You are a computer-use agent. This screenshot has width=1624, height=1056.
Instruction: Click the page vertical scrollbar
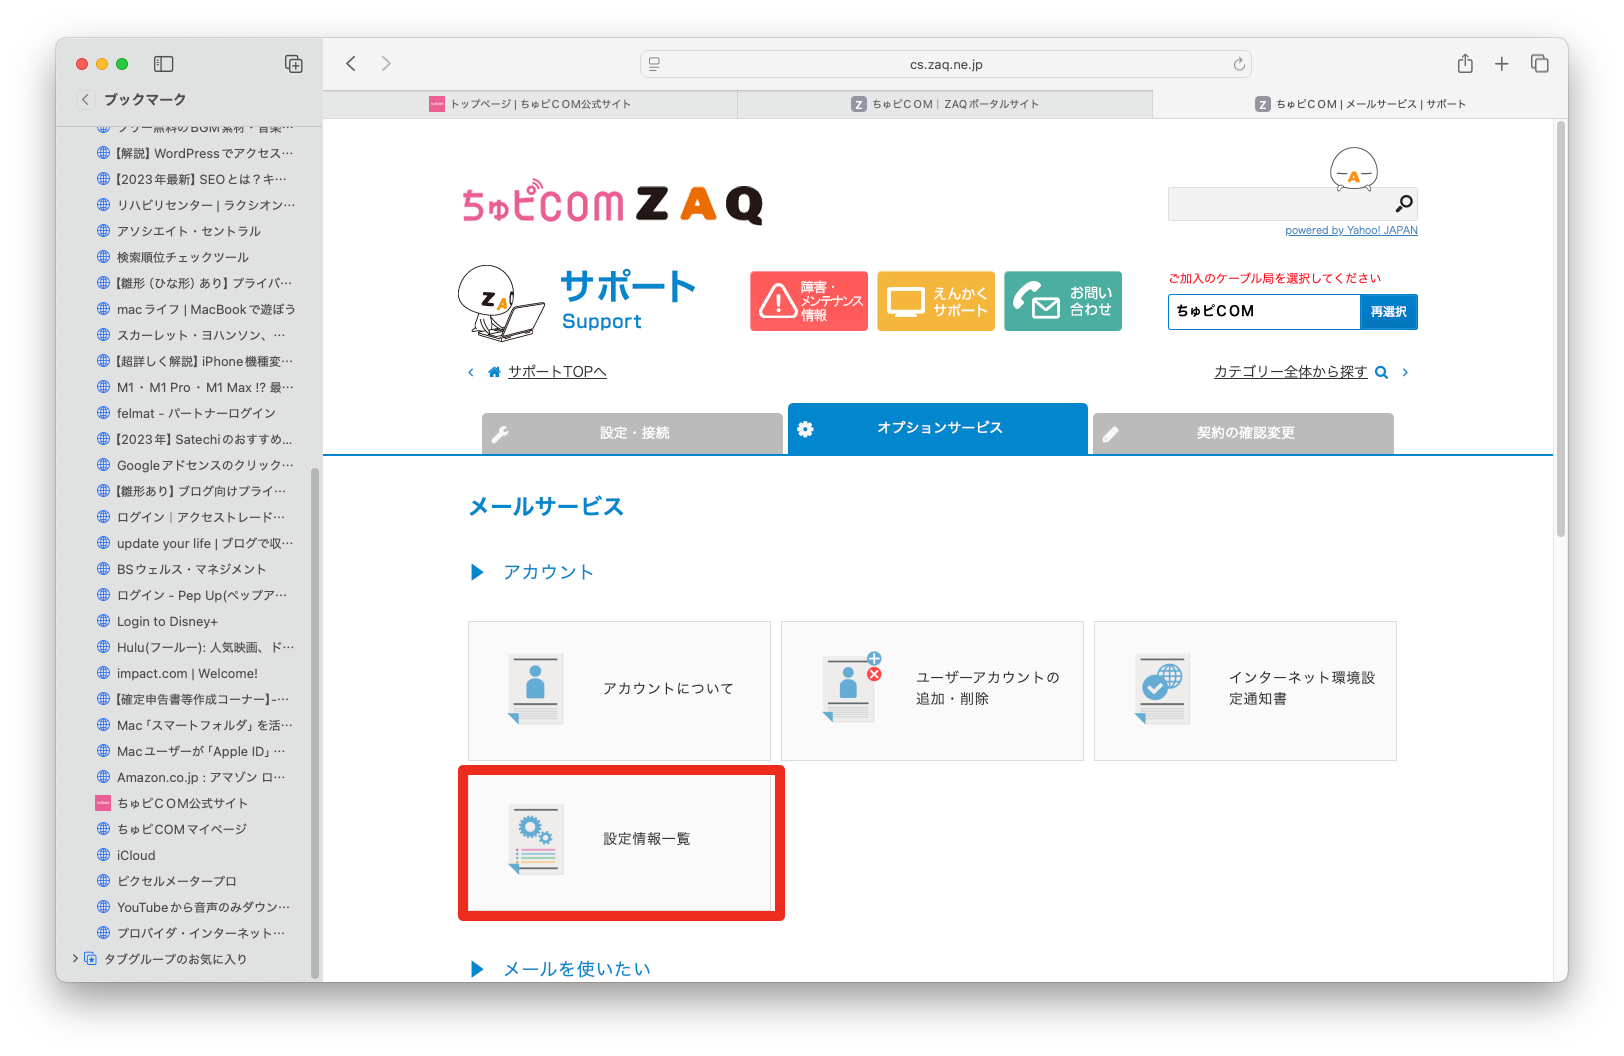click(x=1560, y=328)
